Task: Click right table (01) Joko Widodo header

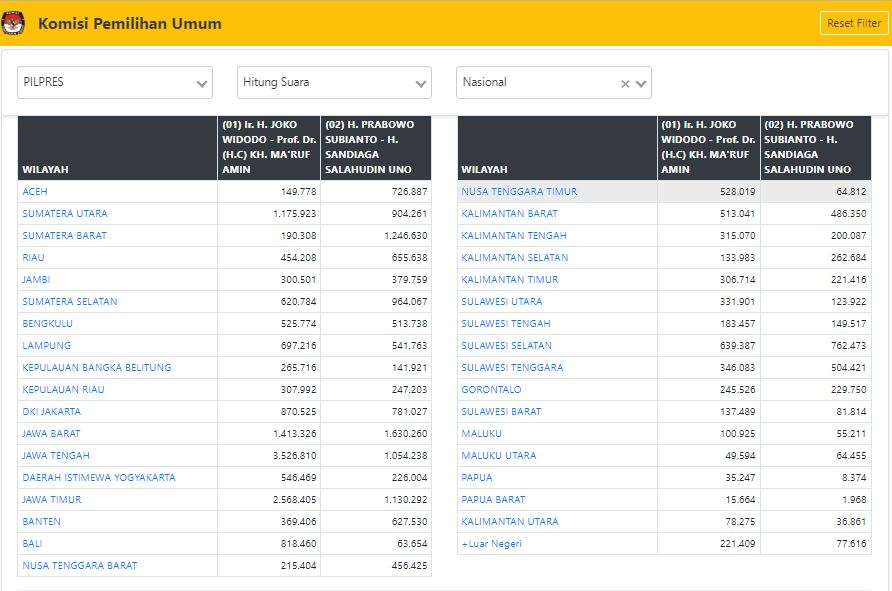Action: pos(708,148)
